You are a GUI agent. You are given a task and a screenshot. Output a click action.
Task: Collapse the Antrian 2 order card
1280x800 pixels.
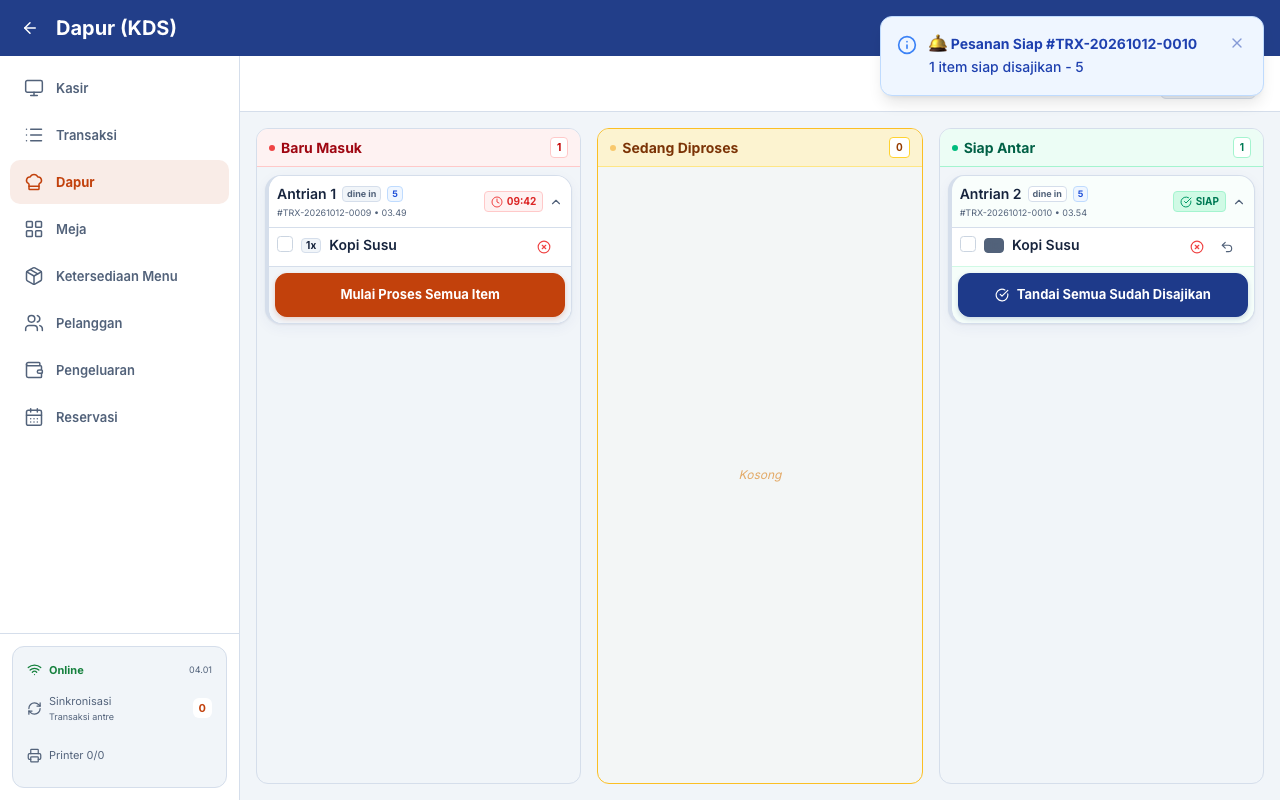[1239, 202]
